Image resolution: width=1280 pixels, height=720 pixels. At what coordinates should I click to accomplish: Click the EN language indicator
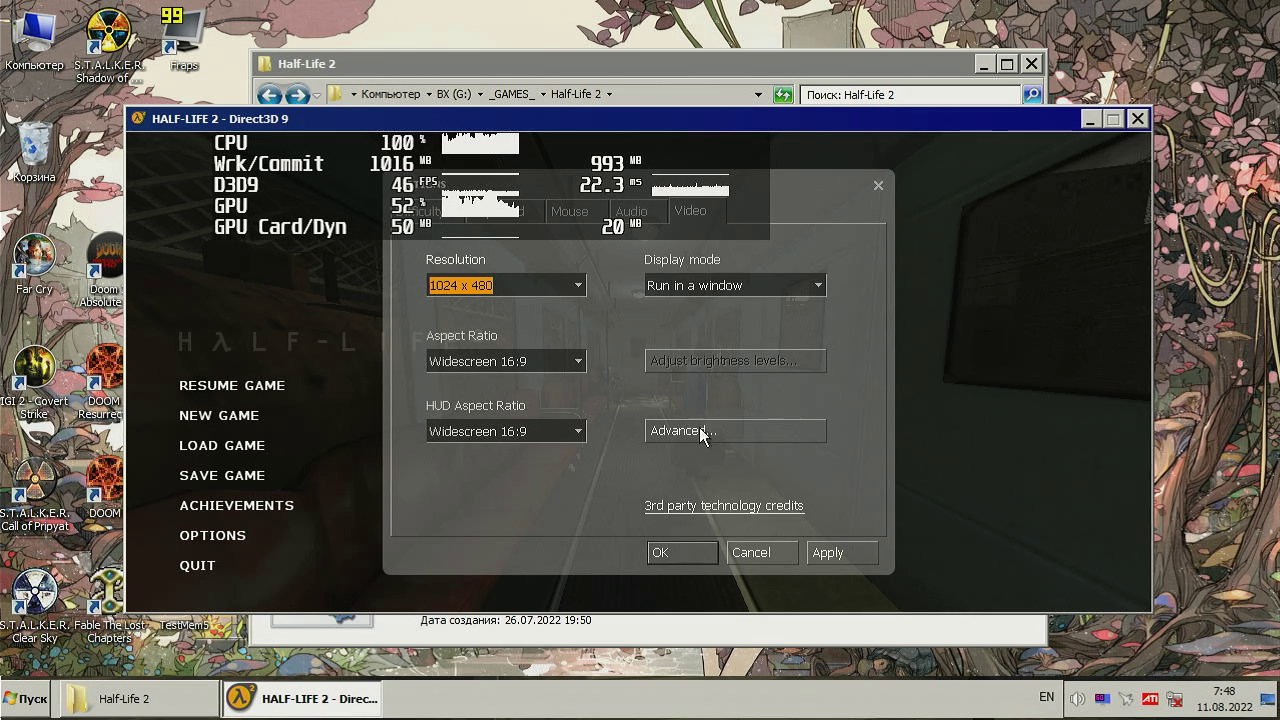tap(1046, 697)
